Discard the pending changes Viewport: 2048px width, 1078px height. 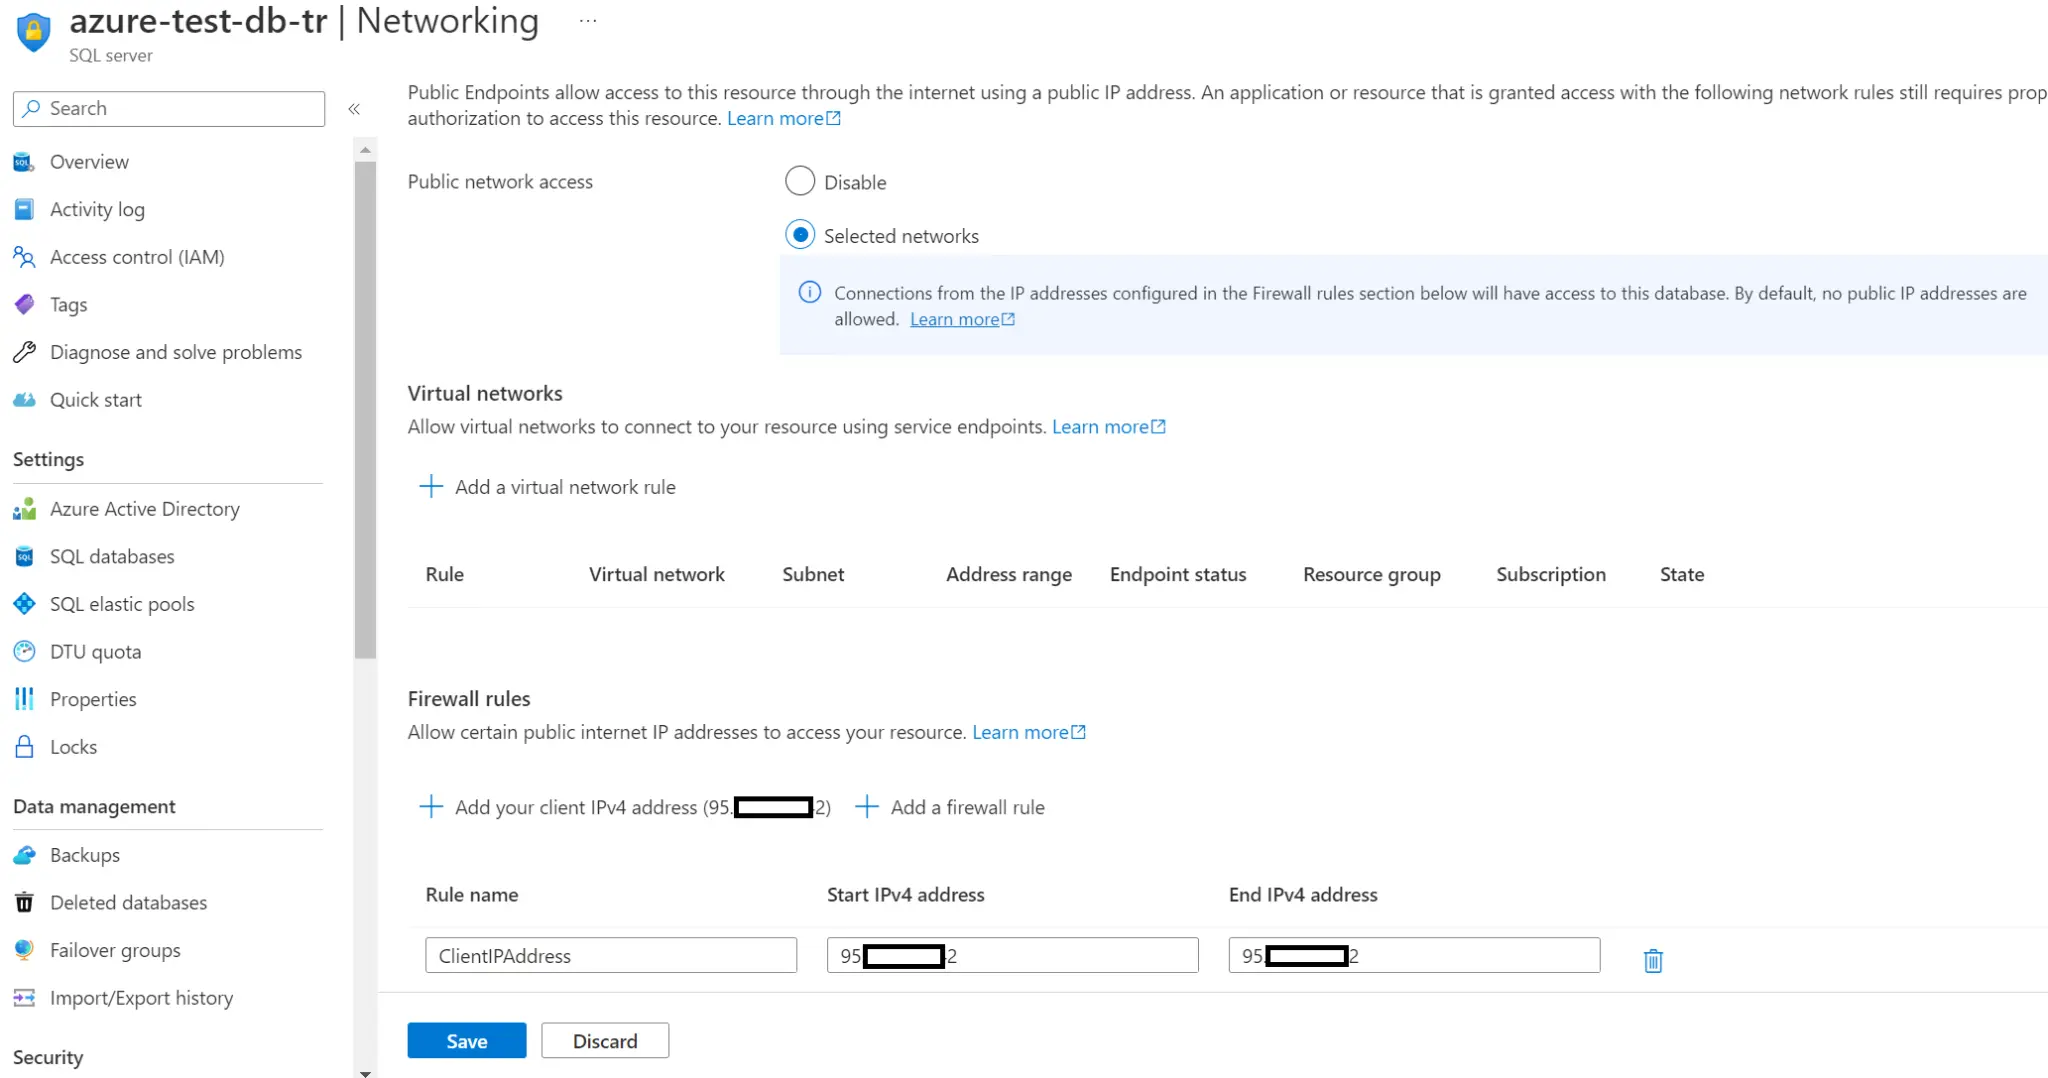[604, 1040]
